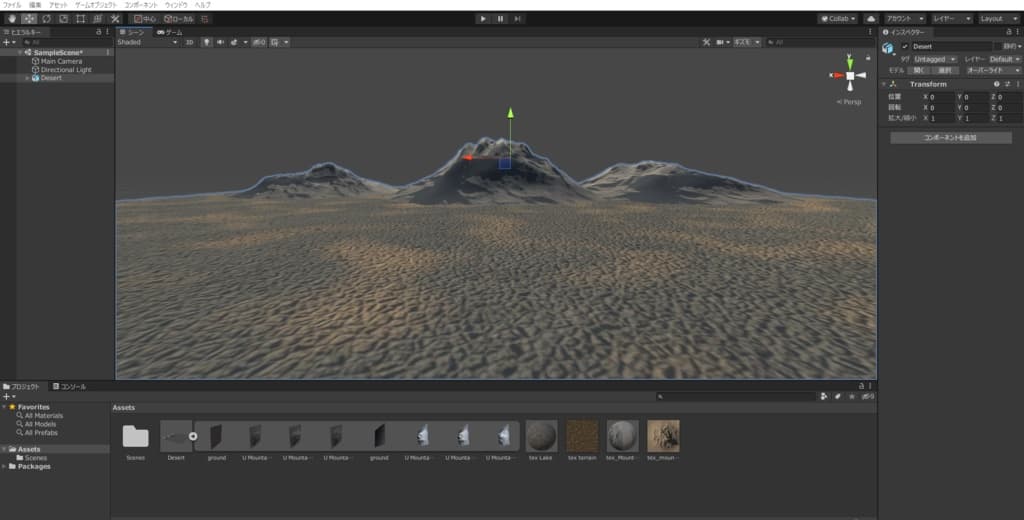Toggle scene lighting with the lightbulb icon

(x=207, y=42)
